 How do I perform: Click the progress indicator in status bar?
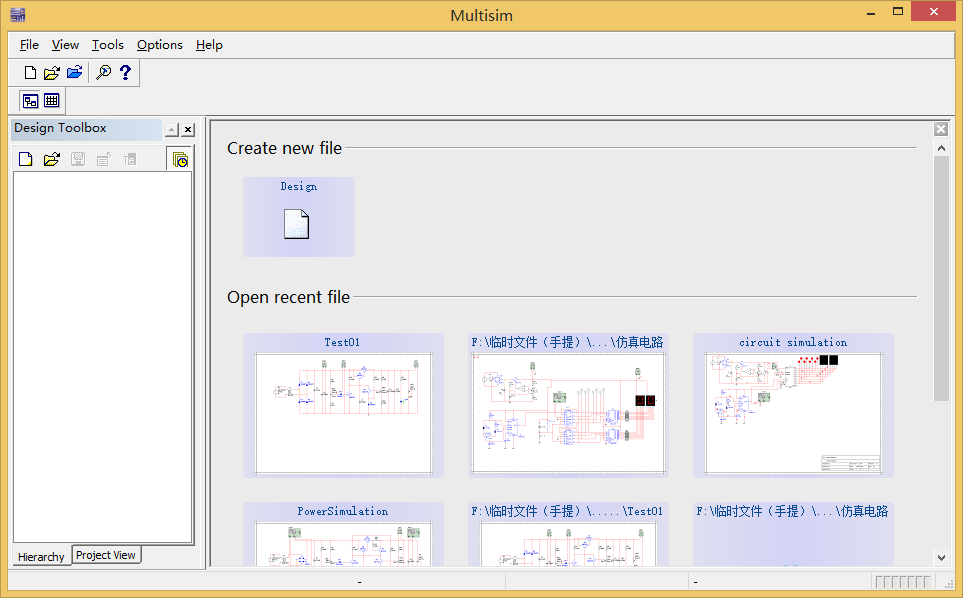(903, 581)
